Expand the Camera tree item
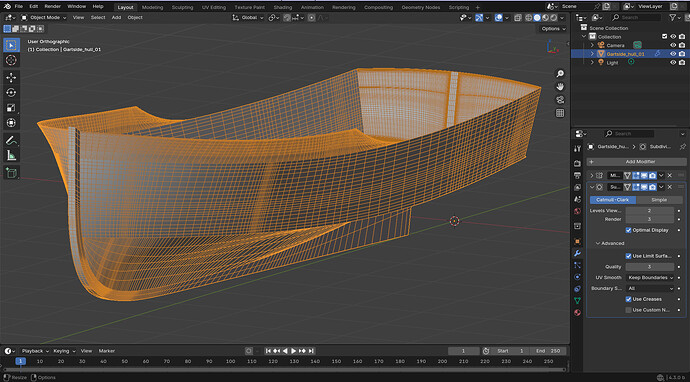The height and width of the screenshot is (382, 690). pyautogui.click(x=592, y=45)
